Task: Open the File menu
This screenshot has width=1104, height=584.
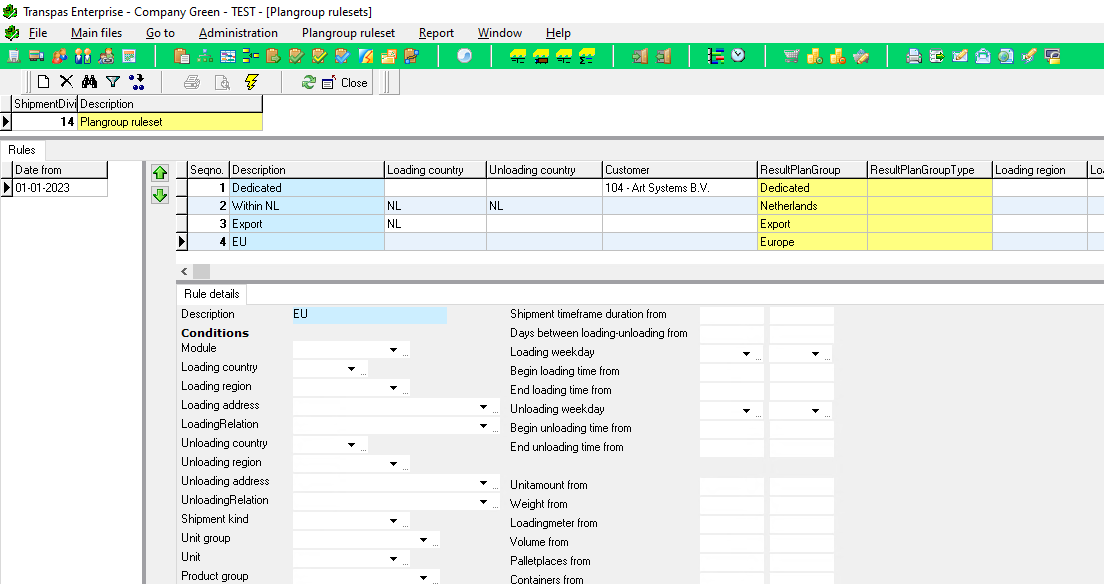Action: [x=37, y=33]
